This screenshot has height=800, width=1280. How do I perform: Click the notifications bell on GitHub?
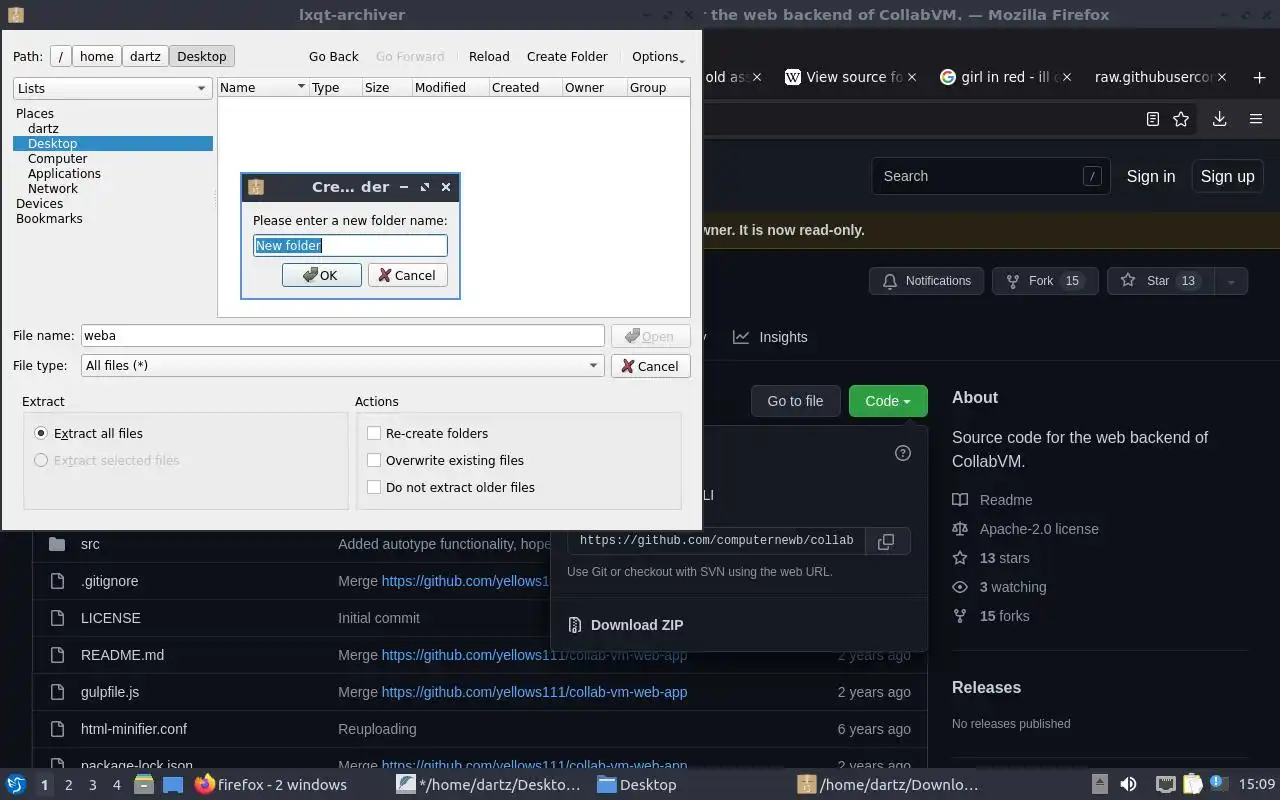890,281
